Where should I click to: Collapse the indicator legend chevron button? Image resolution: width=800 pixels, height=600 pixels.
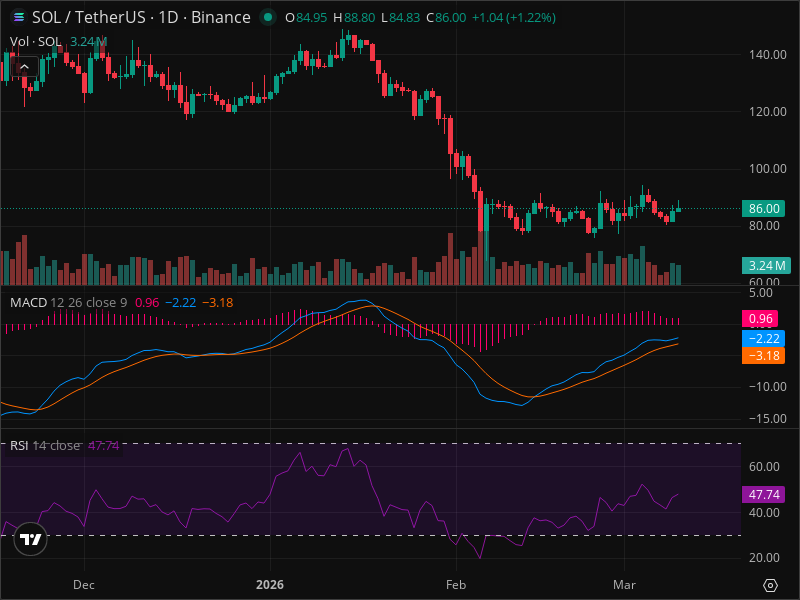point(24,67)
